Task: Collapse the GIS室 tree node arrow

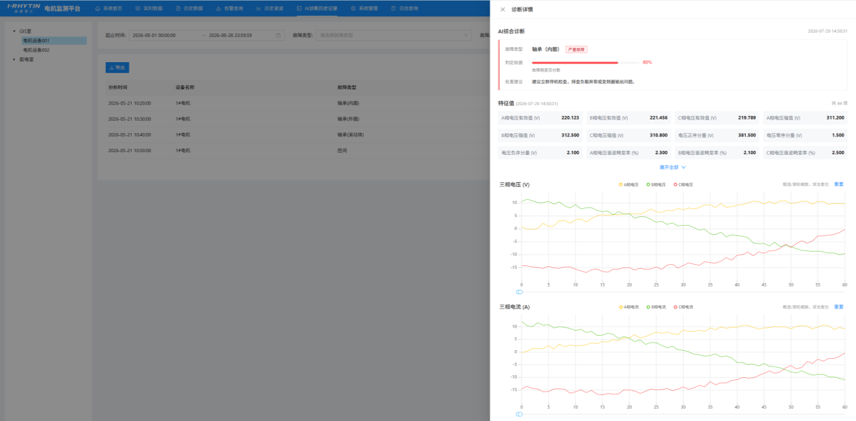Action: point(14,31)
